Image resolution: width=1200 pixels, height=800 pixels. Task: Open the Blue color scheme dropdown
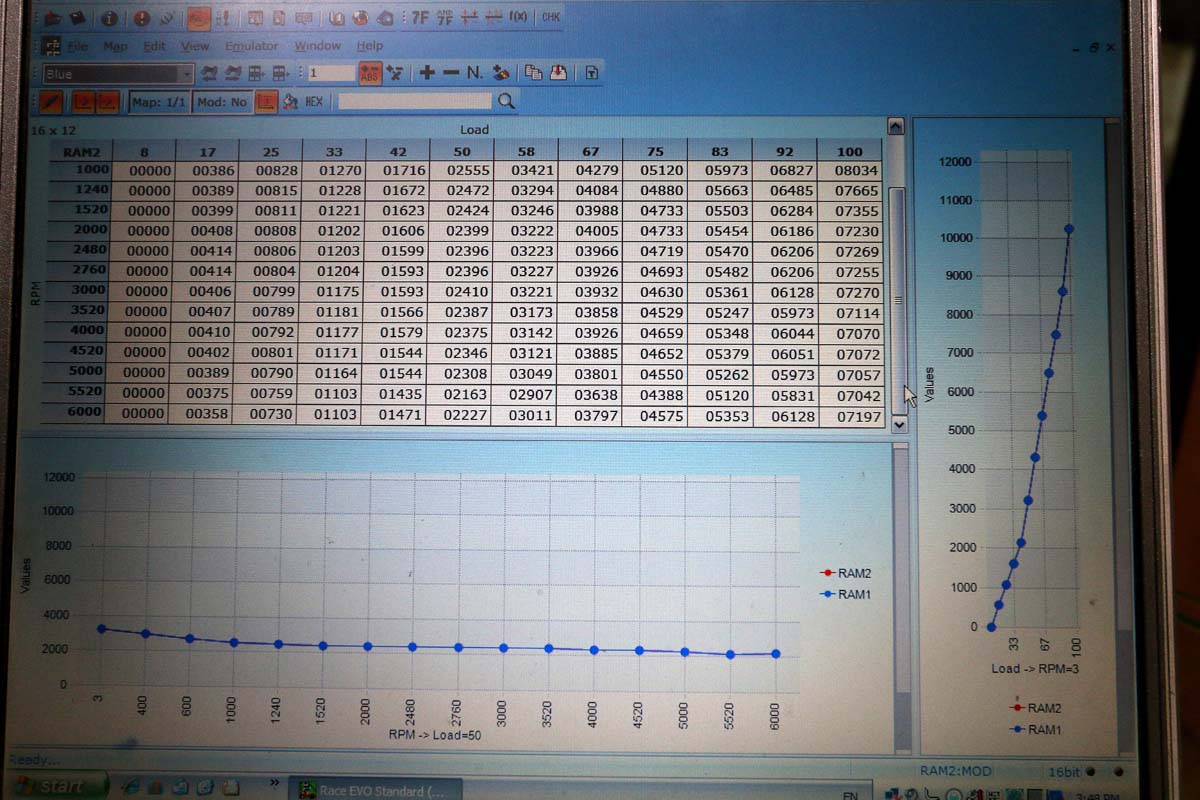(185, 74)
